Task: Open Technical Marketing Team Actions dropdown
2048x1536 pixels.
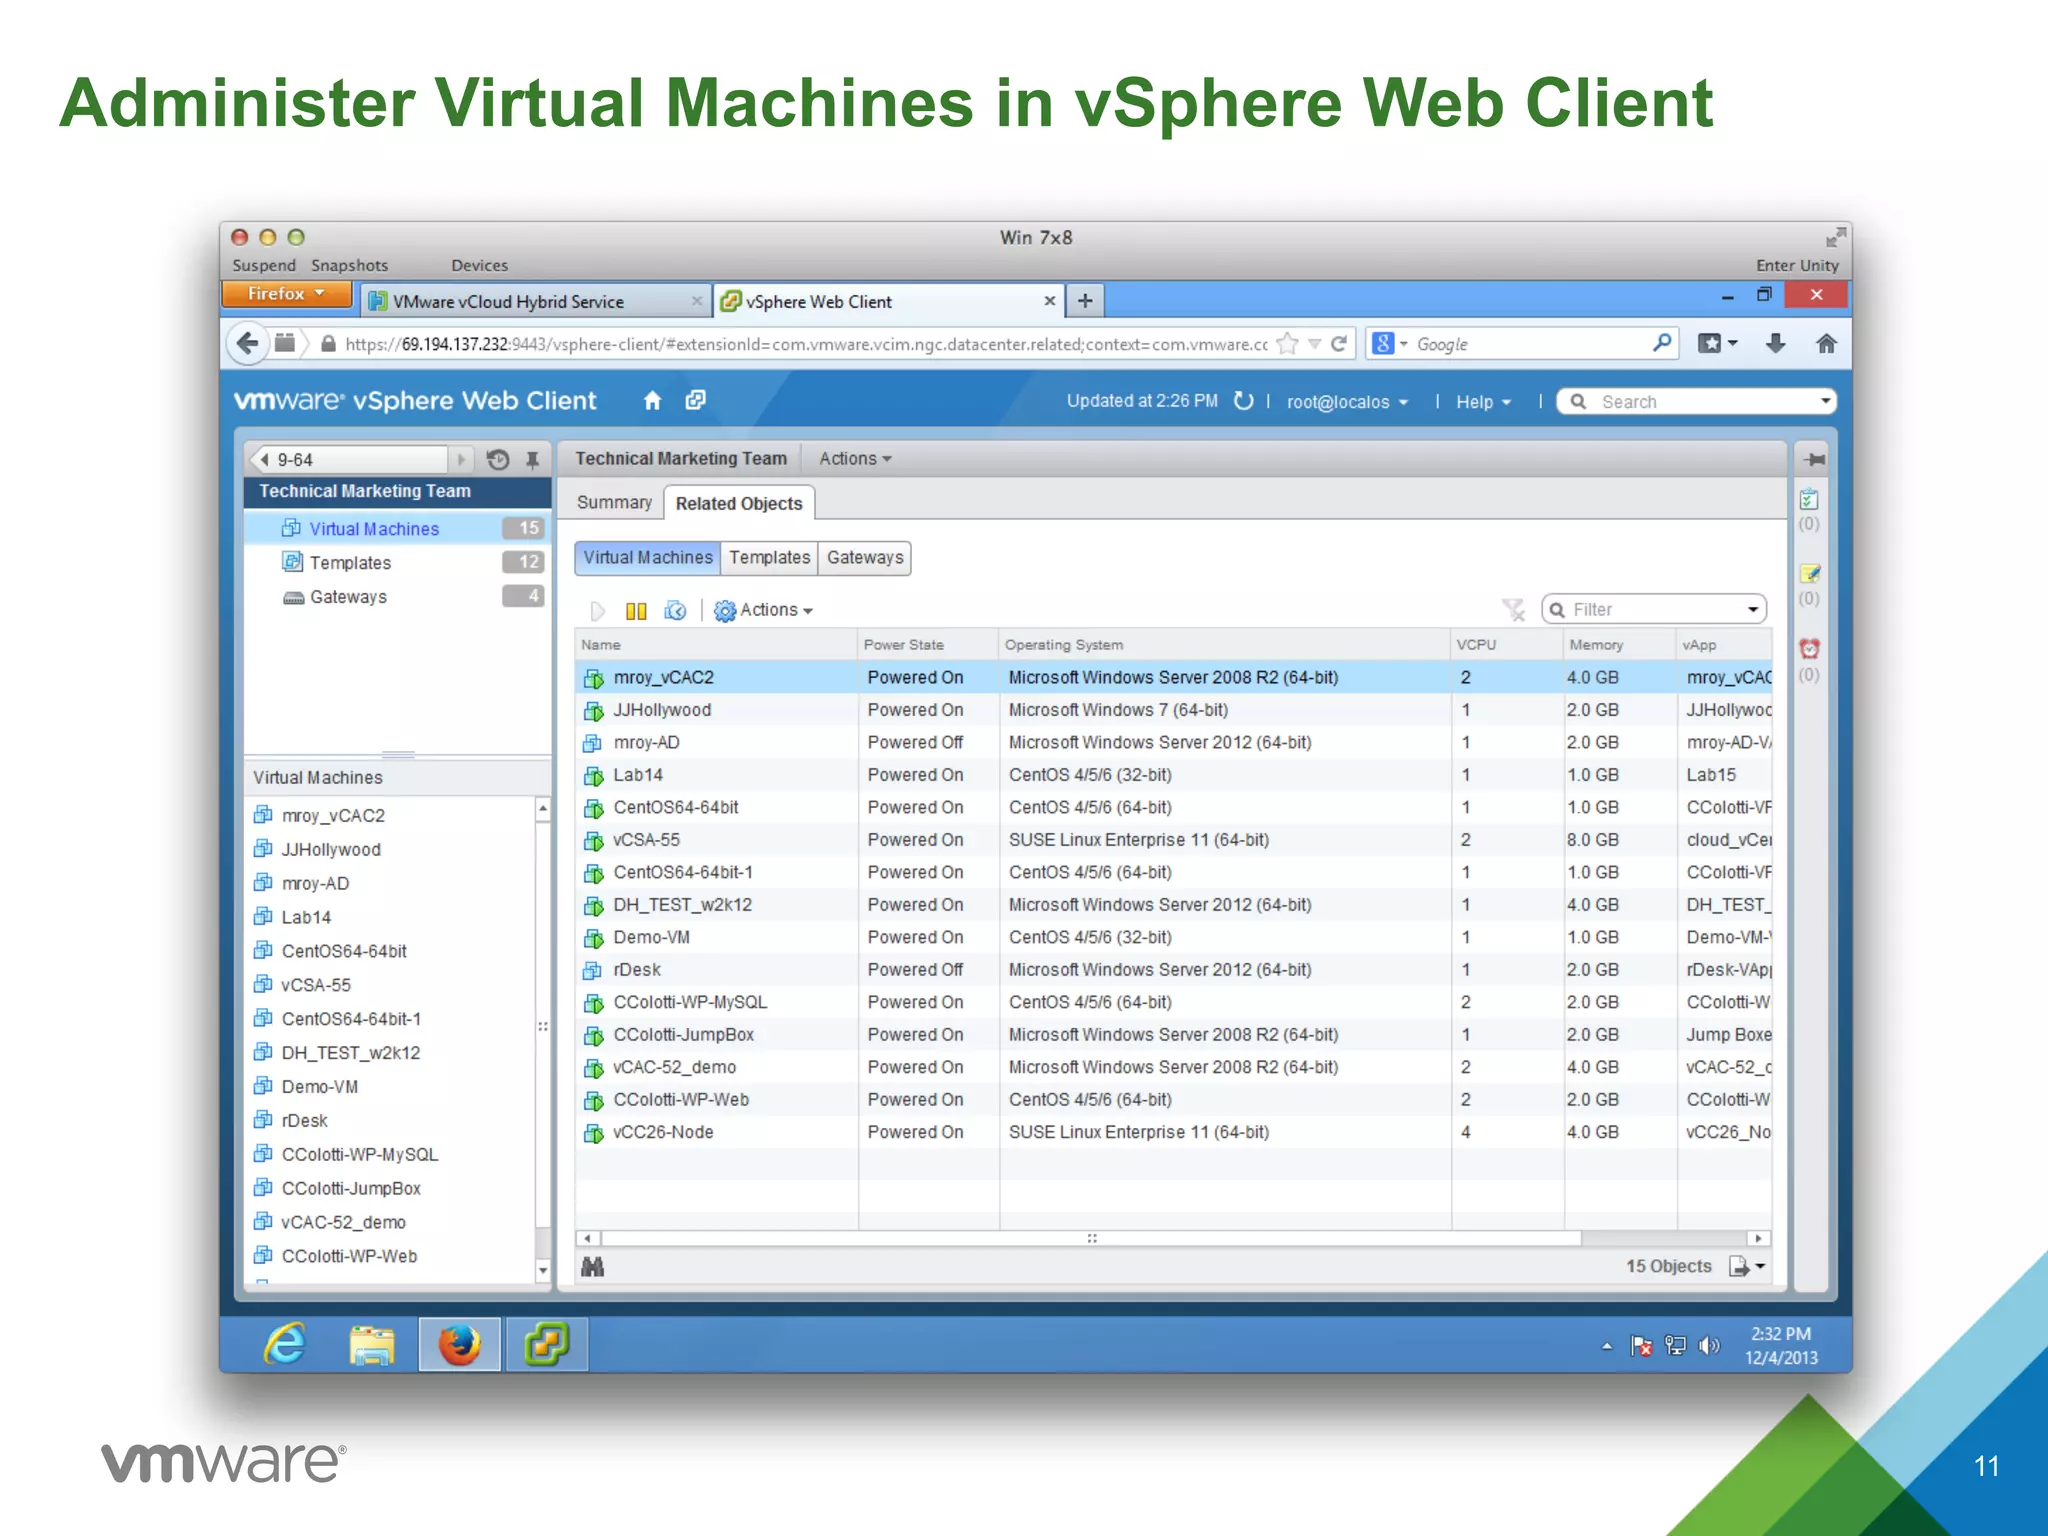Action: pyautogui.click(x=855, y=459)
